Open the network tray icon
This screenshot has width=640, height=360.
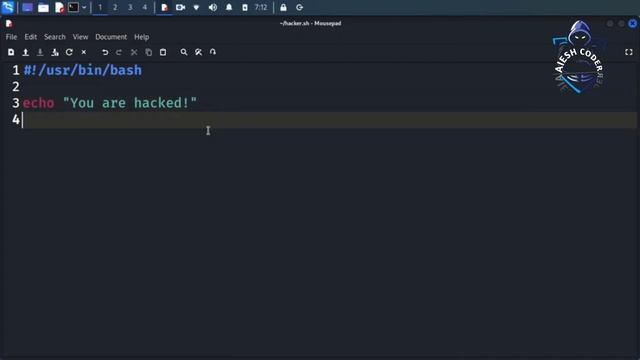(196, 7)
